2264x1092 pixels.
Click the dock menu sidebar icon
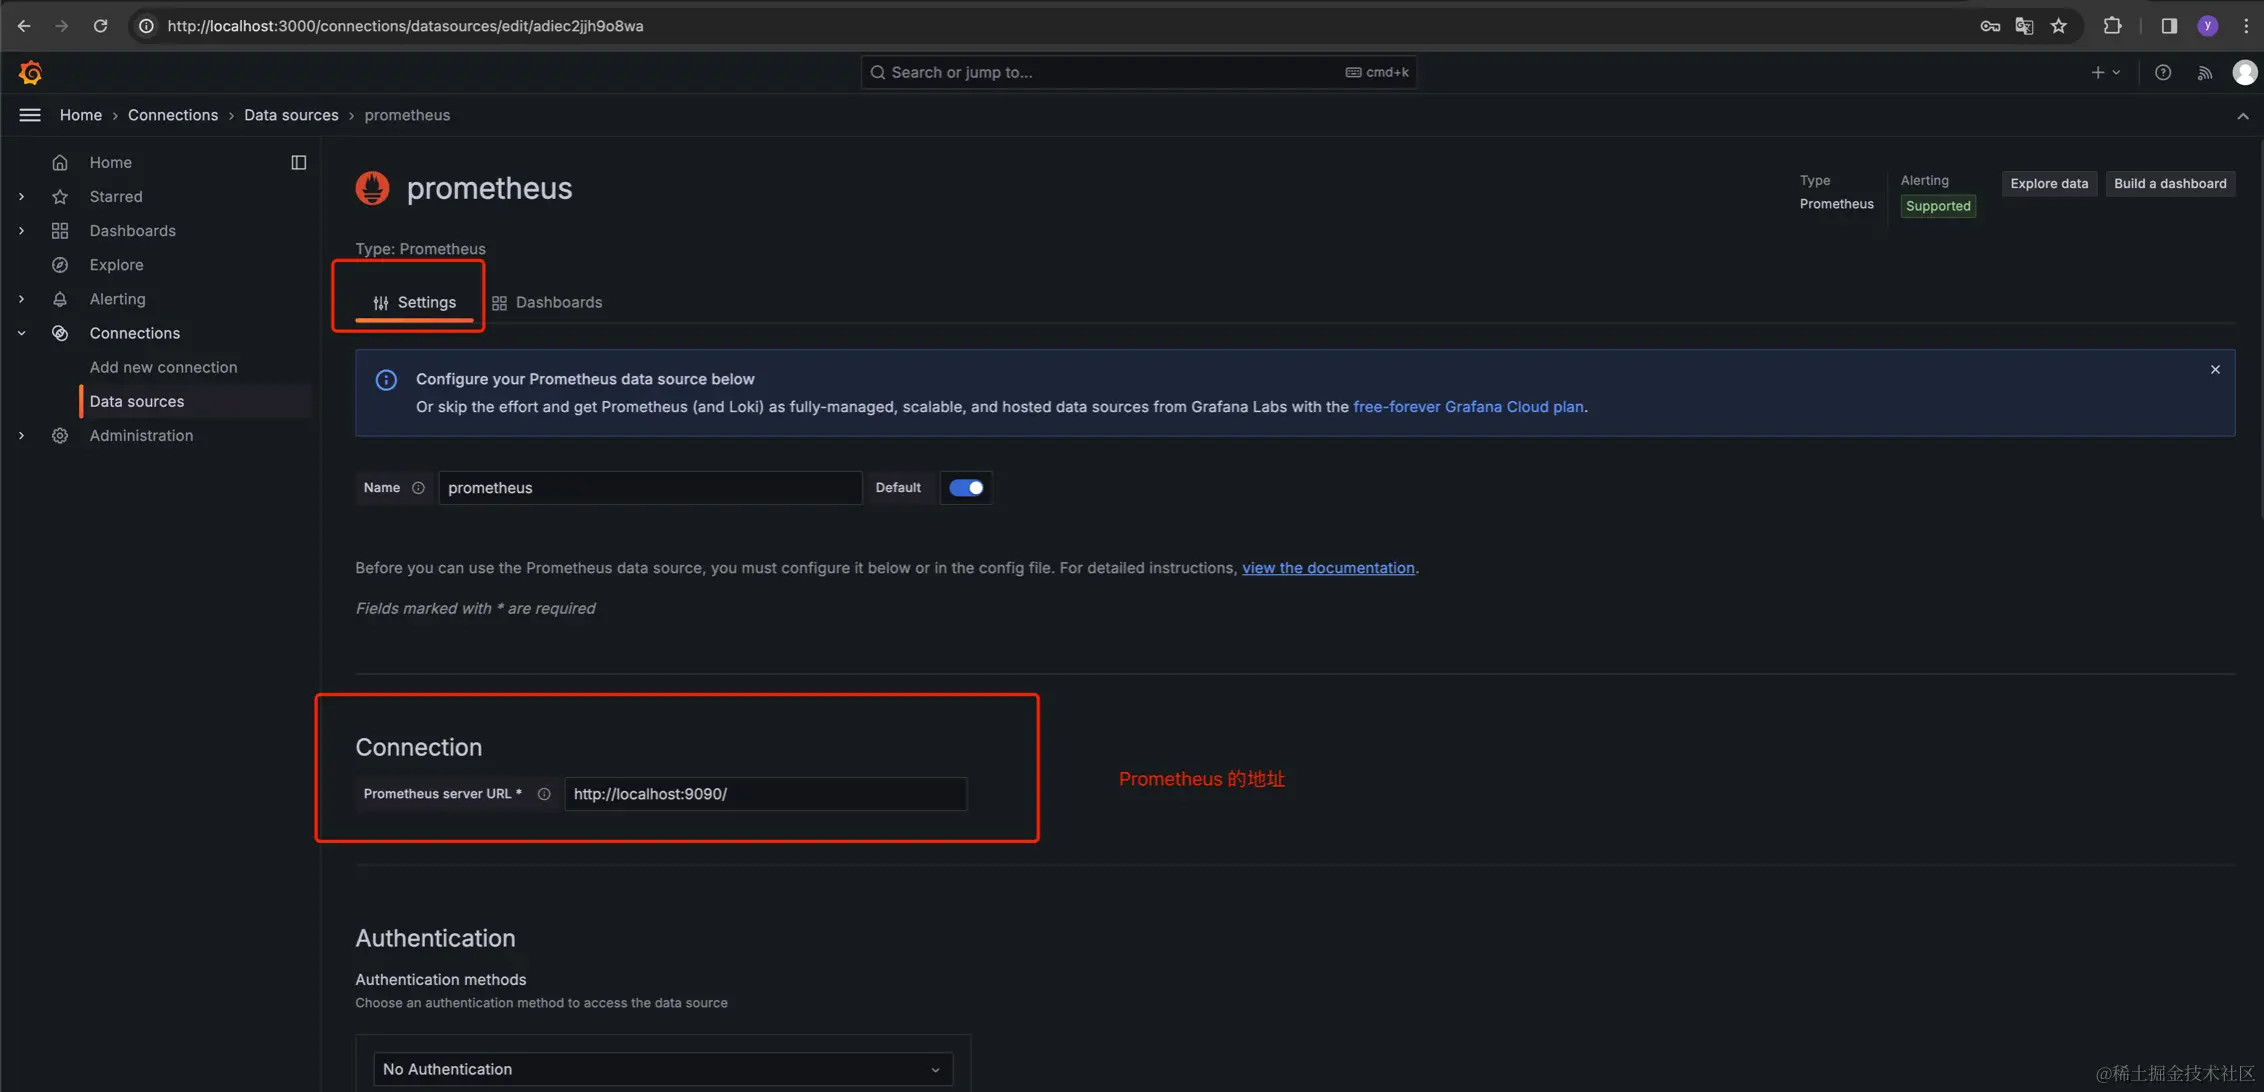[x=298, y=162]
